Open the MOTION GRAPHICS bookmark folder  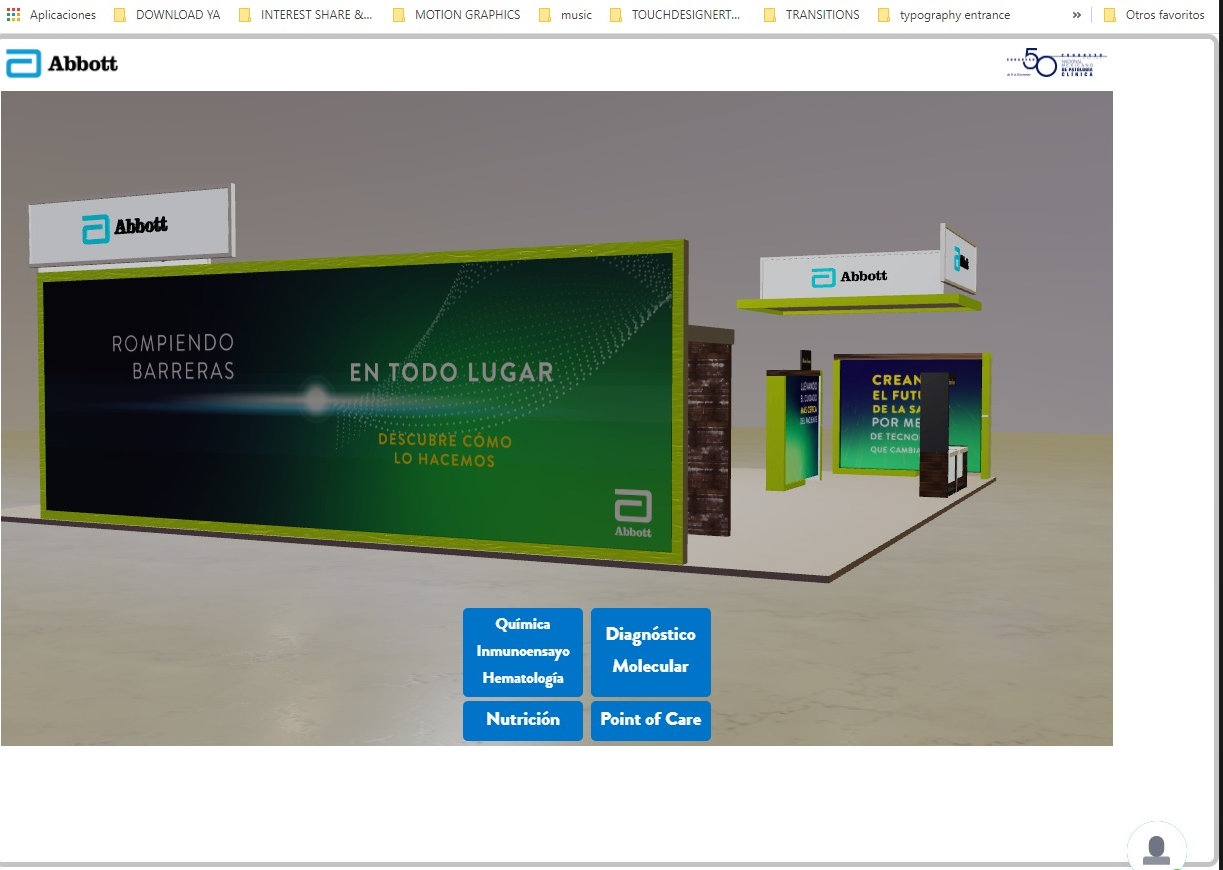point(457,15)
